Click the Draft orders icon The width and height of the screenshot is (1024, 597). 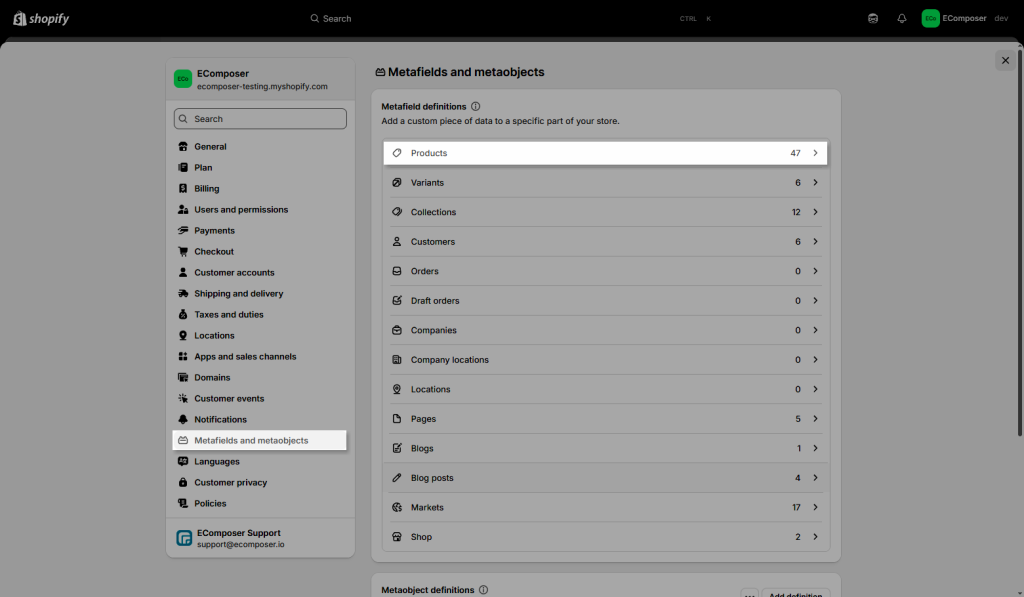[396, 300]
